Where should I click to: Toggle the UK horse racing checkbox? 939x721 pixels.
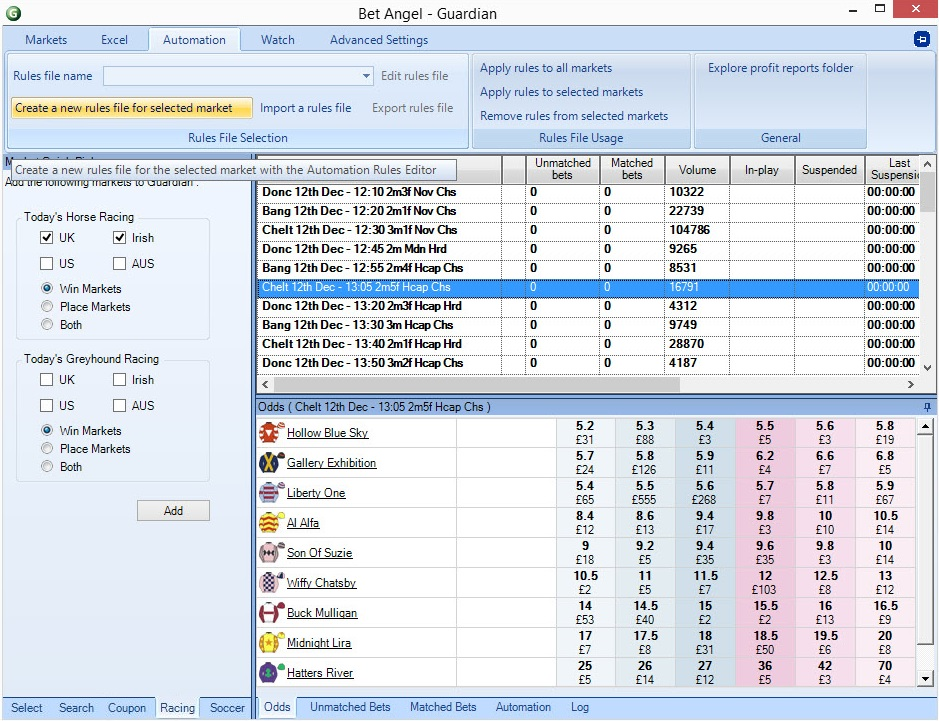(x=46, y=238)
